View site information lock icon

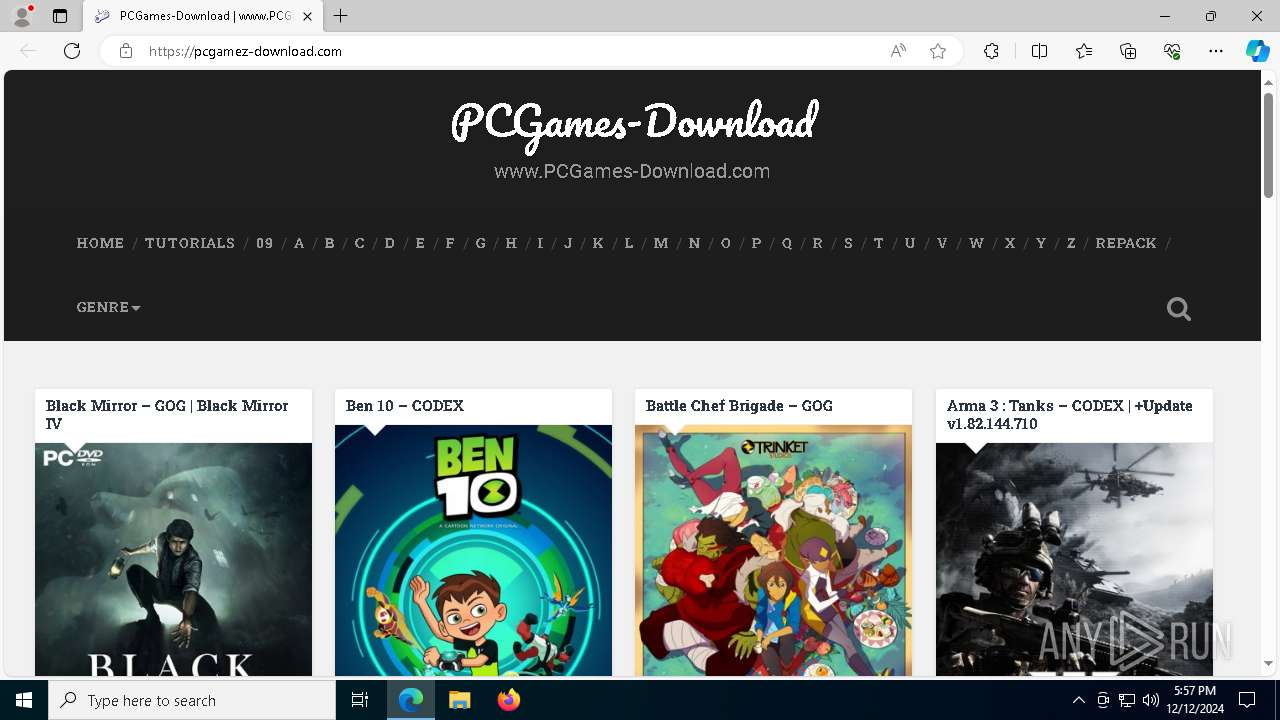[x=126, y=51]
